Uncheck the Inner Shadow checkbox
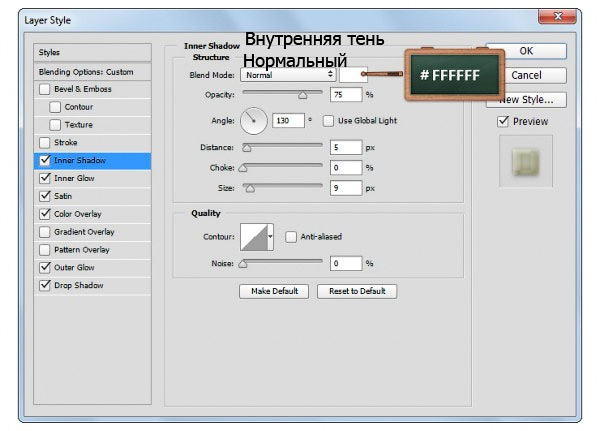 click(x=45, y=160)
